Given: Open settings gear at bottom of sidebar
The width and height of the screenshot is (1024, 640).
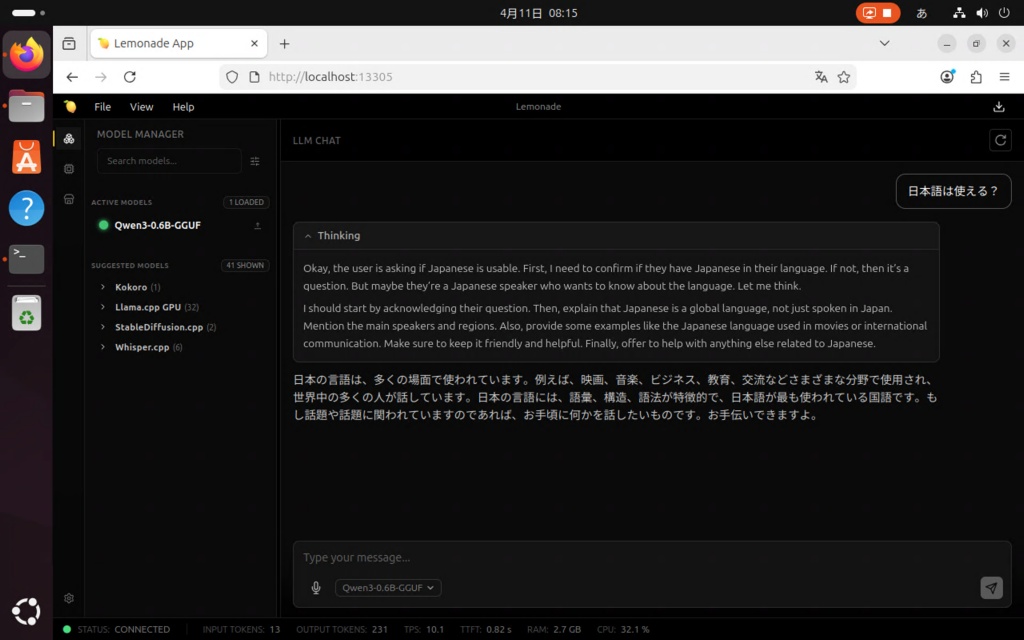Looking at the screenshot, I should point(69,598).
